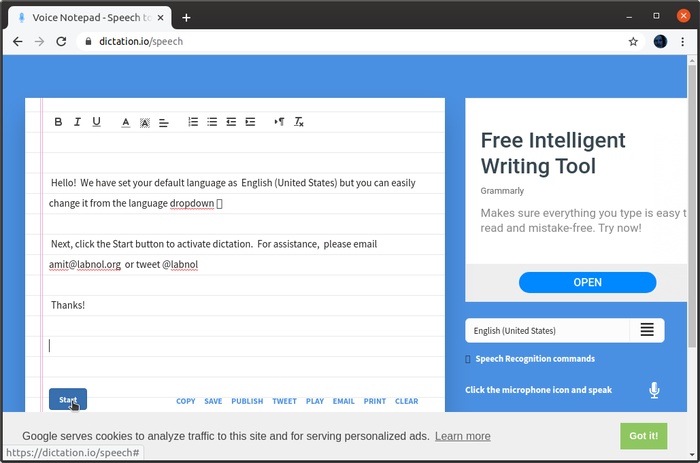Open Speech Recognition commands link
The width and height of the screenshot is (700, 463).
(535, 359)
